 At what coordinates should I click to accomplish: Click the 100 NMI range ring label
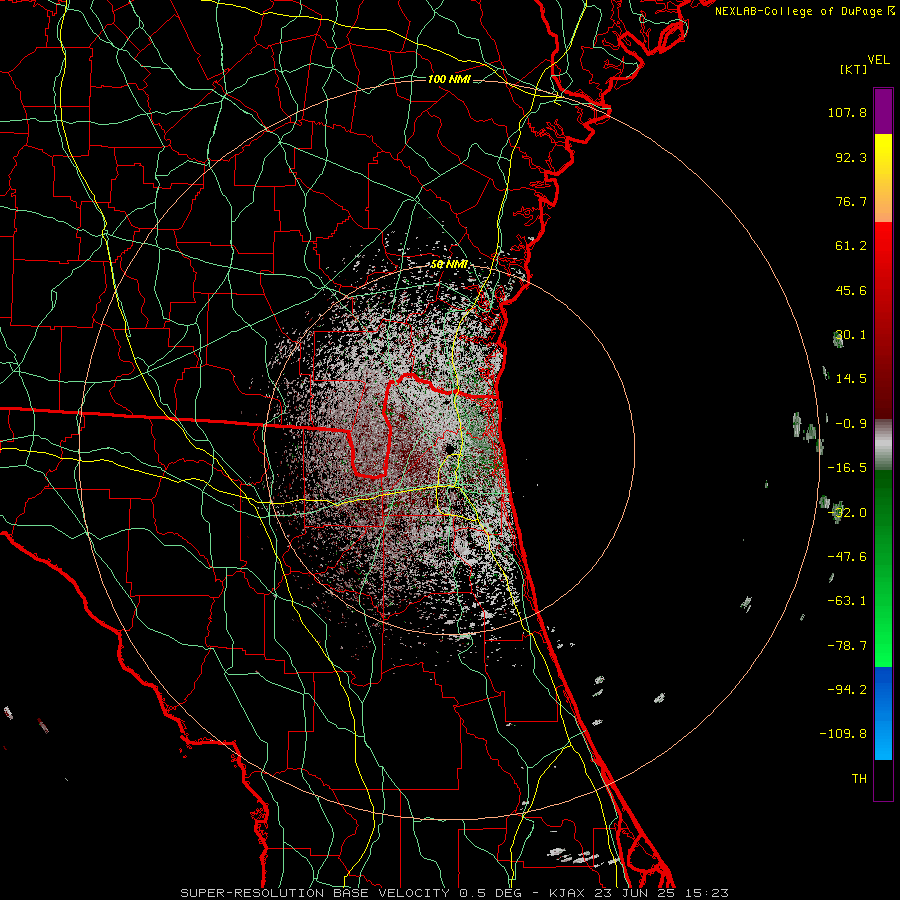pyautogui.click(x=449, y=79)
